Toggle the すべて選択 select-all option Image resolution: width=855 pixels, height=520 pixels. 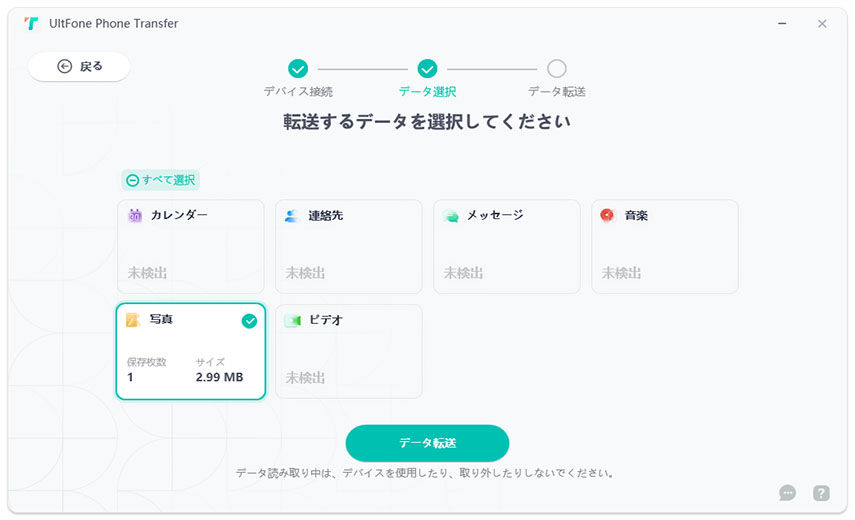[x=161, y=180]
